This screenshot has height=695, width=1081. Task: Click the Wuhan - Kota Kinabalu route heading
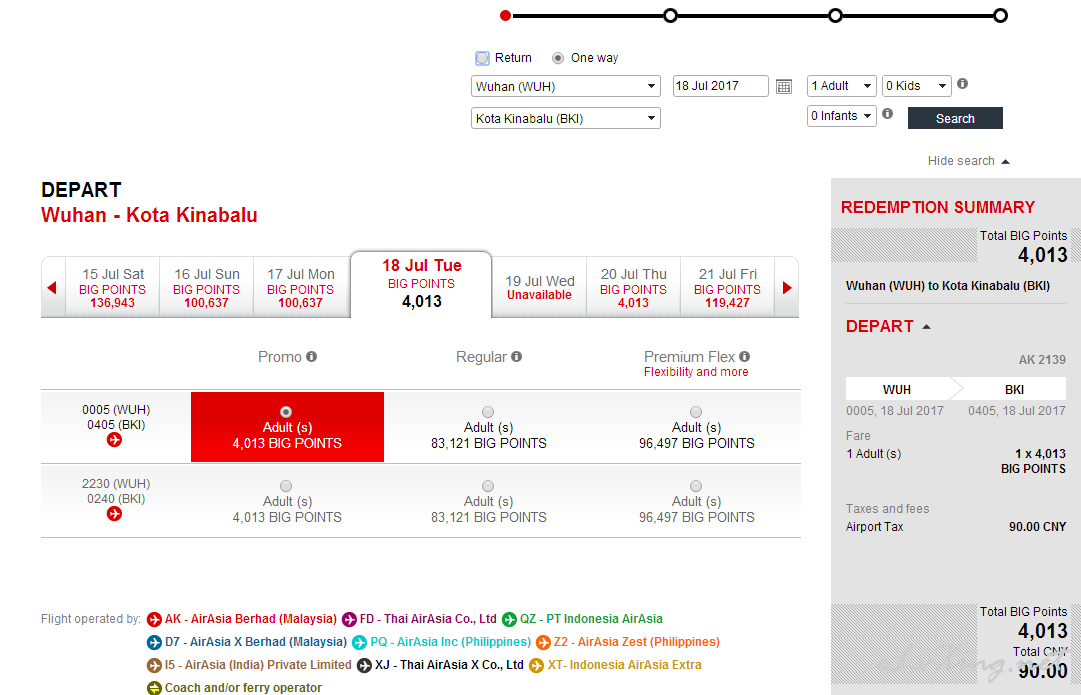click(149, 215)
